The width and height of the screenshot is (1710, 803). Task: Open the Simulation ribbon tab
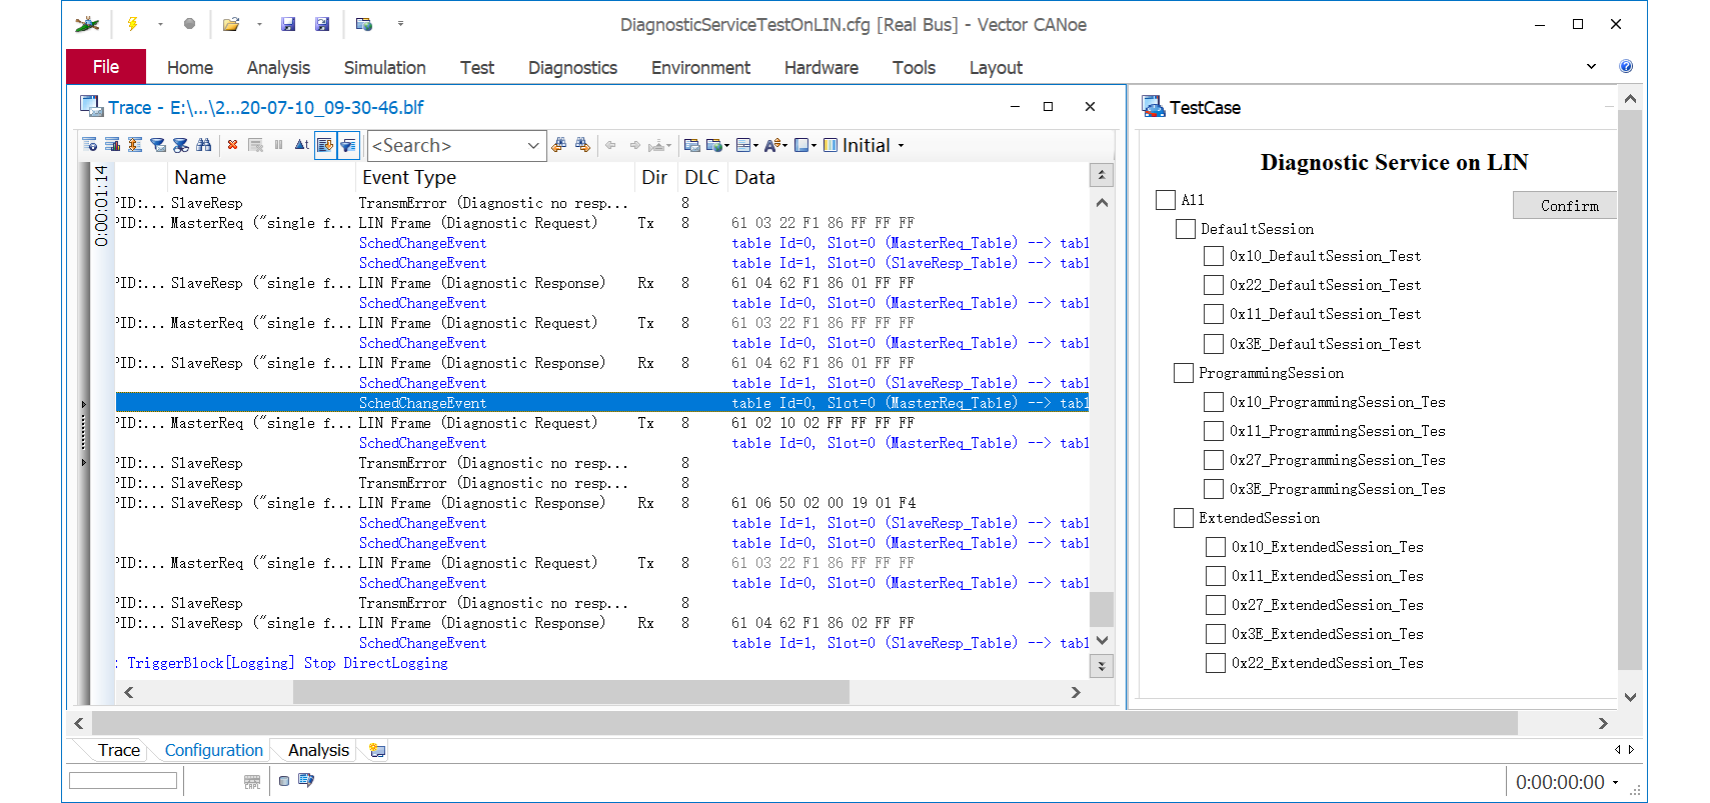coord(385,67)
